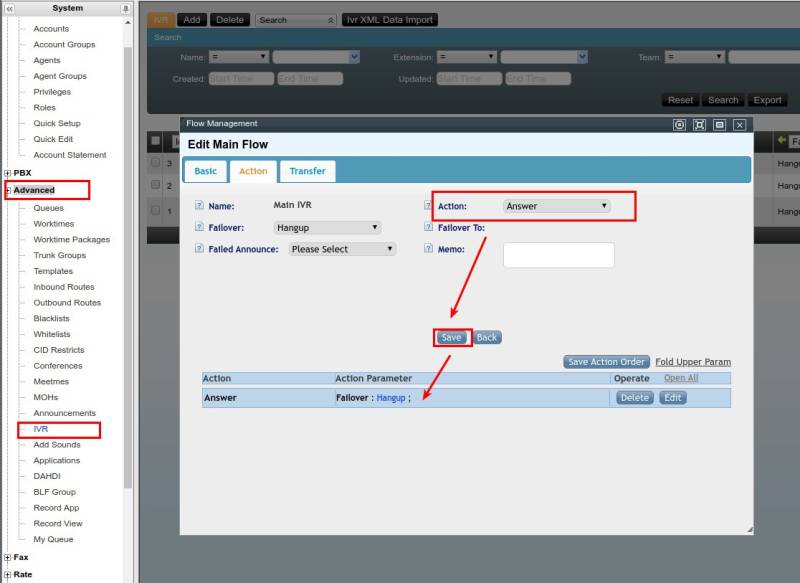Click help icon beside Failed Announce
Viewport: 800px width, 583px height.
point(199,249)
